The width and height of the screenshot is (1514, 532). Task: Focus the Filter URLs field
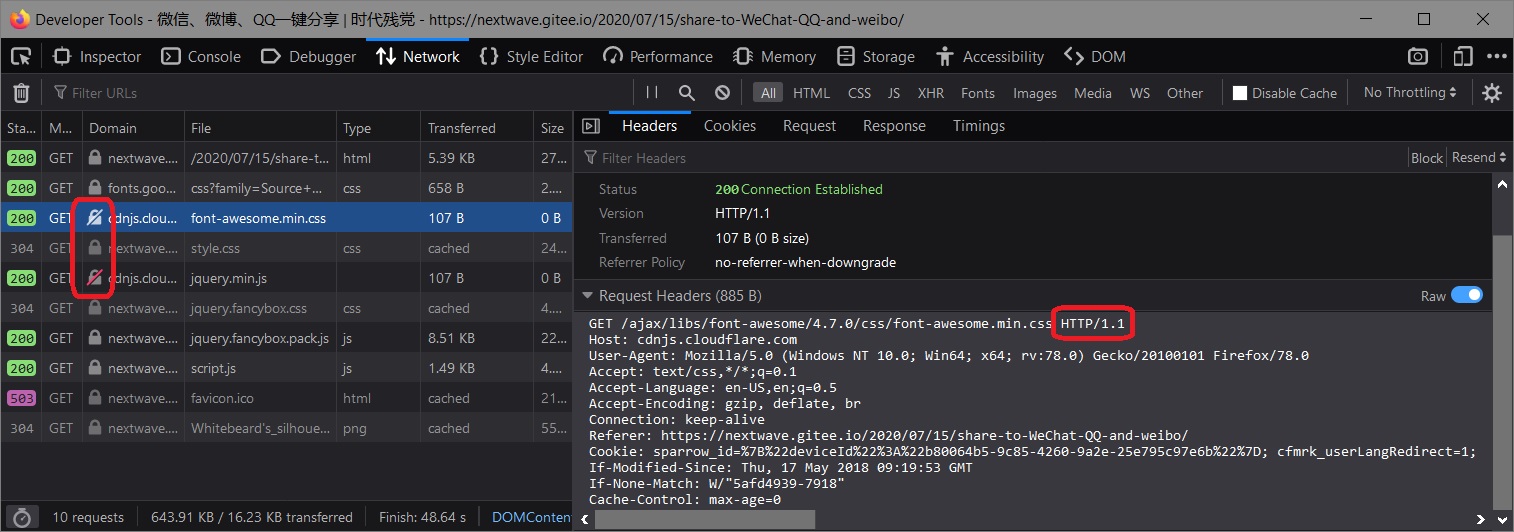340,93
